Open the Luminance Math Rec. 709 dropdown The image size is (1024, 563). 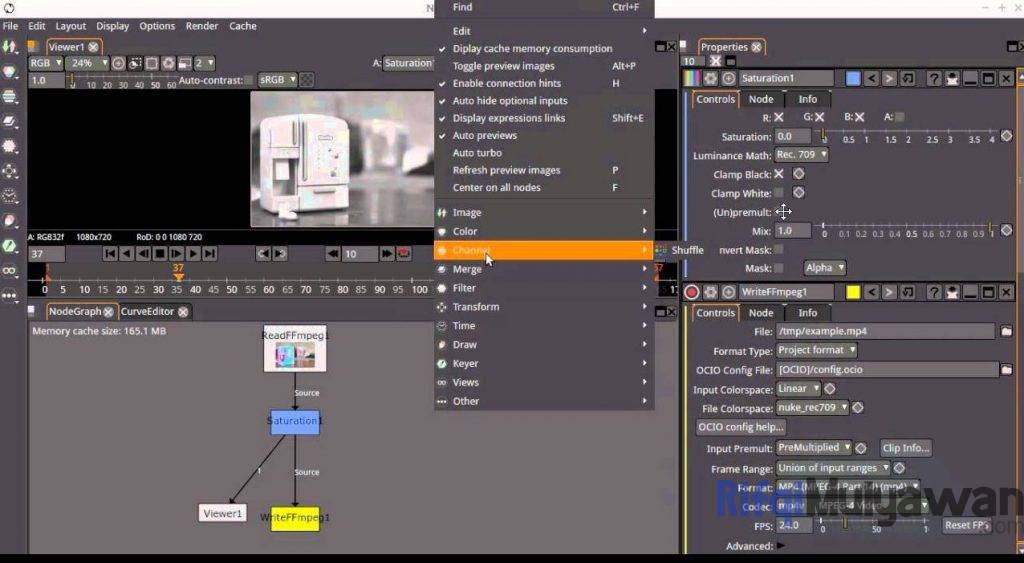coord(802,155)
